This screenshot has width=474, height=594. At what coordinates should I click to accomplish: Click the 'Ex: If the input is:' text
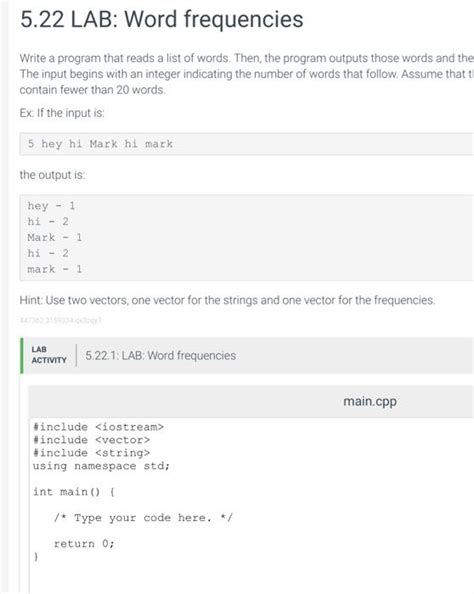tap(62, 113)
